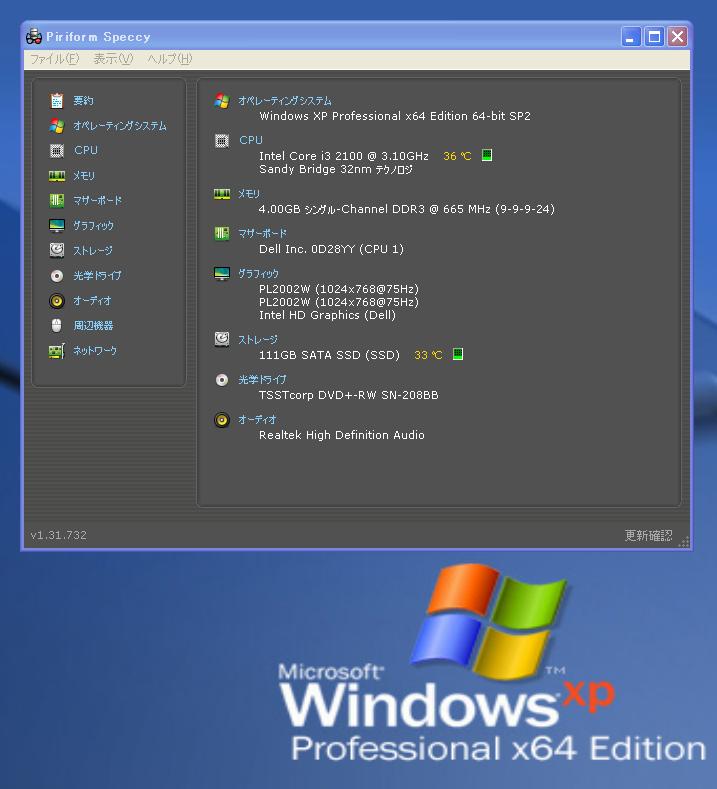Click the オーディオ heading link in the summary
This screenshot has width=717, height=789.
(257, 420)
